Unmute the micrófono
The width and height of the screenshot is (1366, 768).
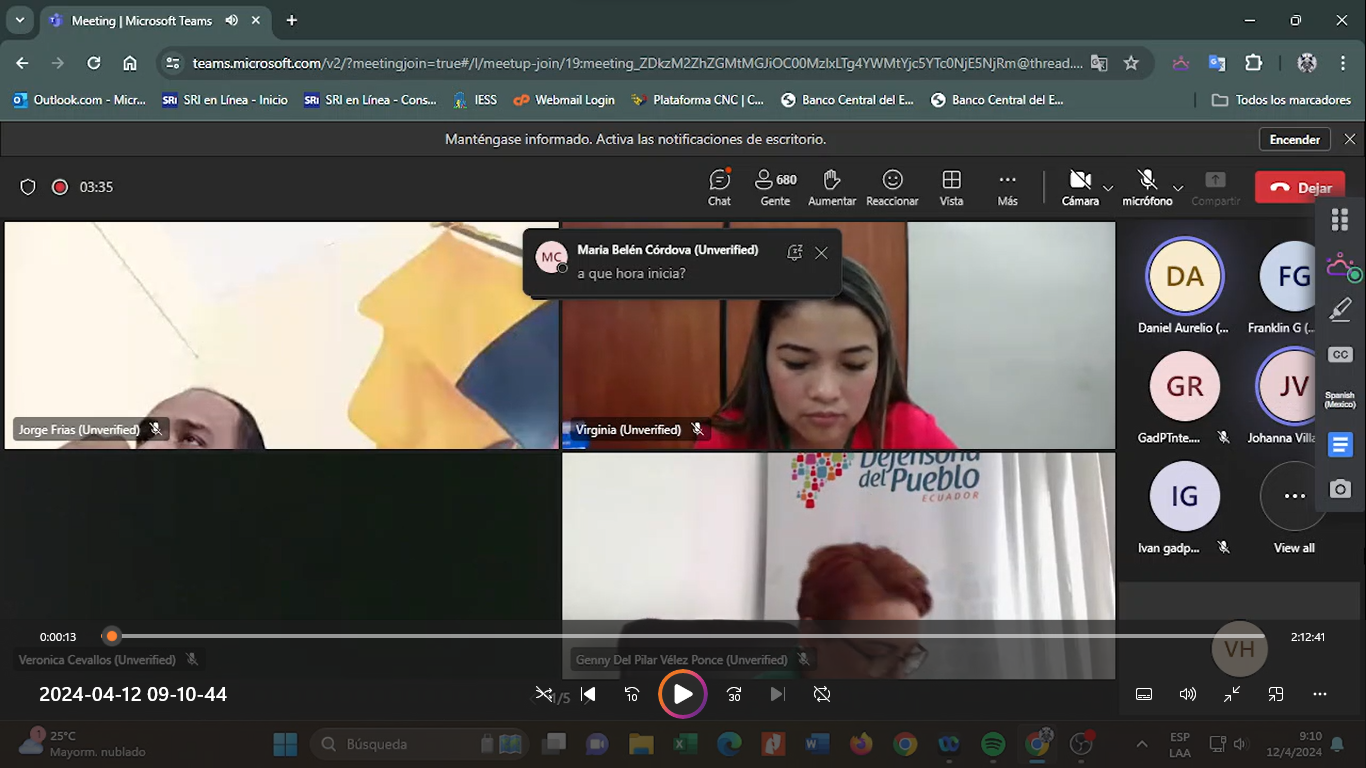coord(1147,186)
